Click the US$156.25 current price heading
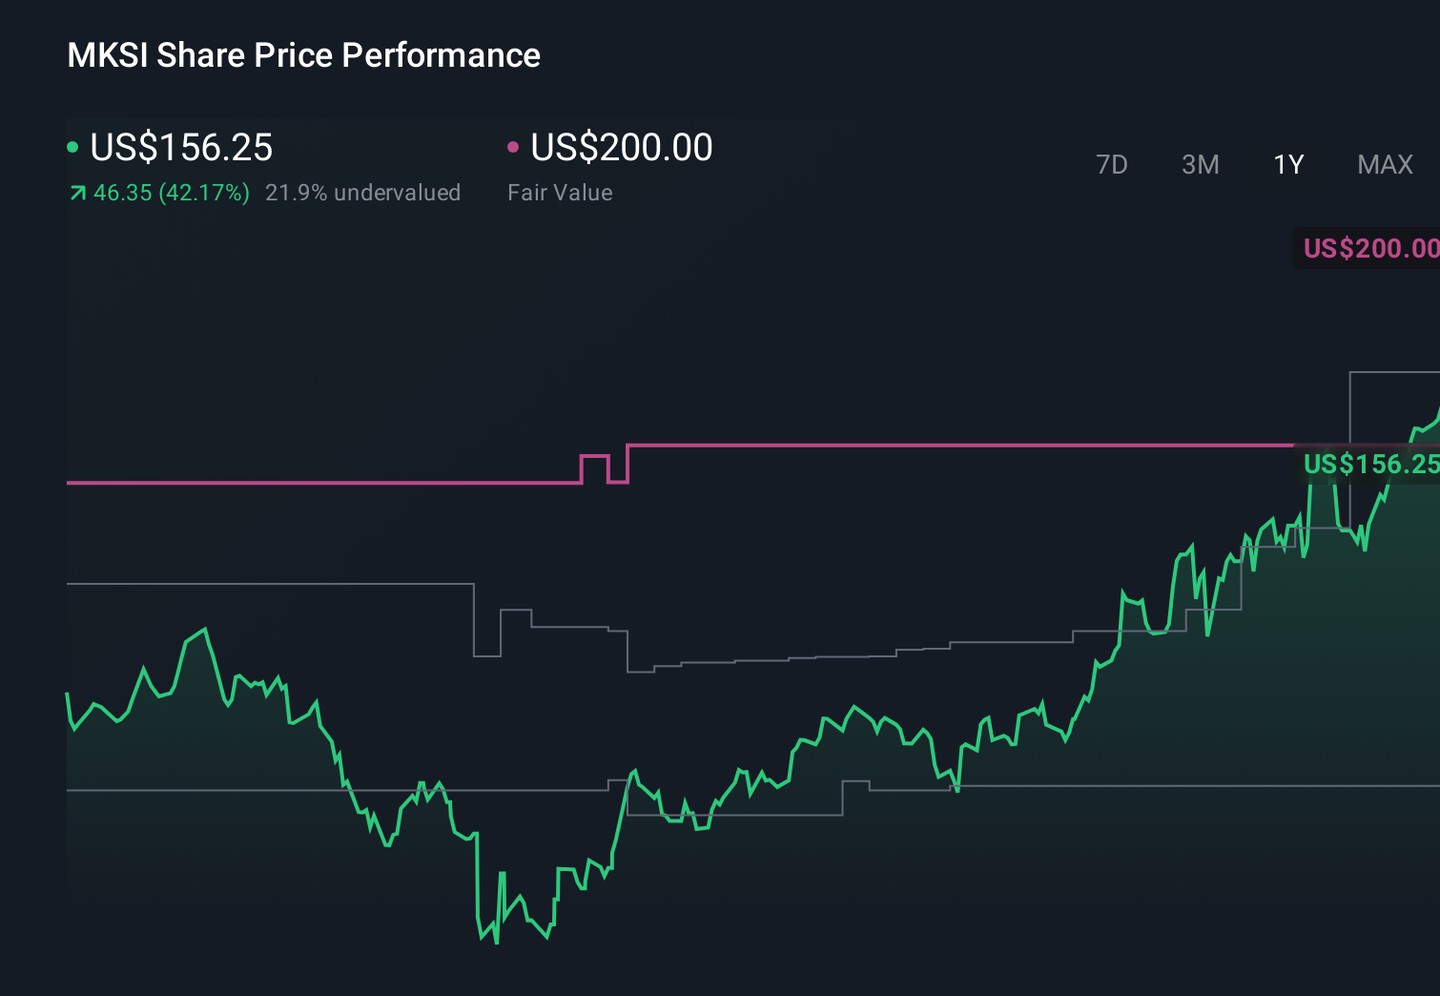 pyautogui.click(x=181, y=147)
